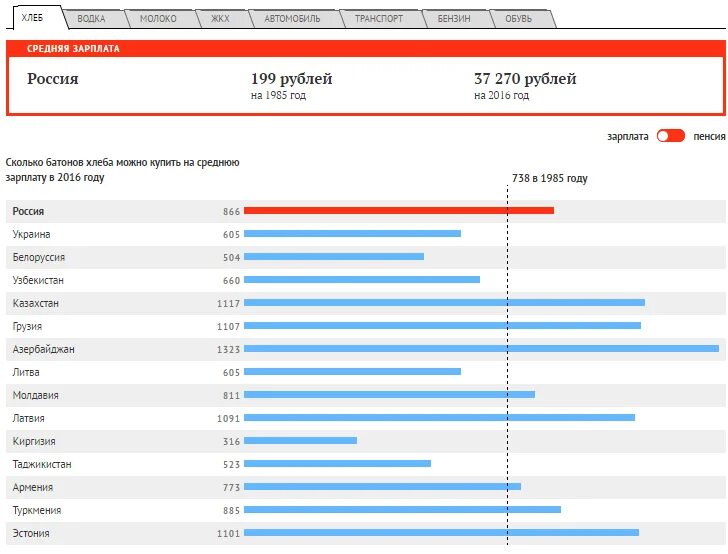The image size is (728, 554).
Task: Switch to the ТРАНСПОРТ tab
Action: coord(379,19)
